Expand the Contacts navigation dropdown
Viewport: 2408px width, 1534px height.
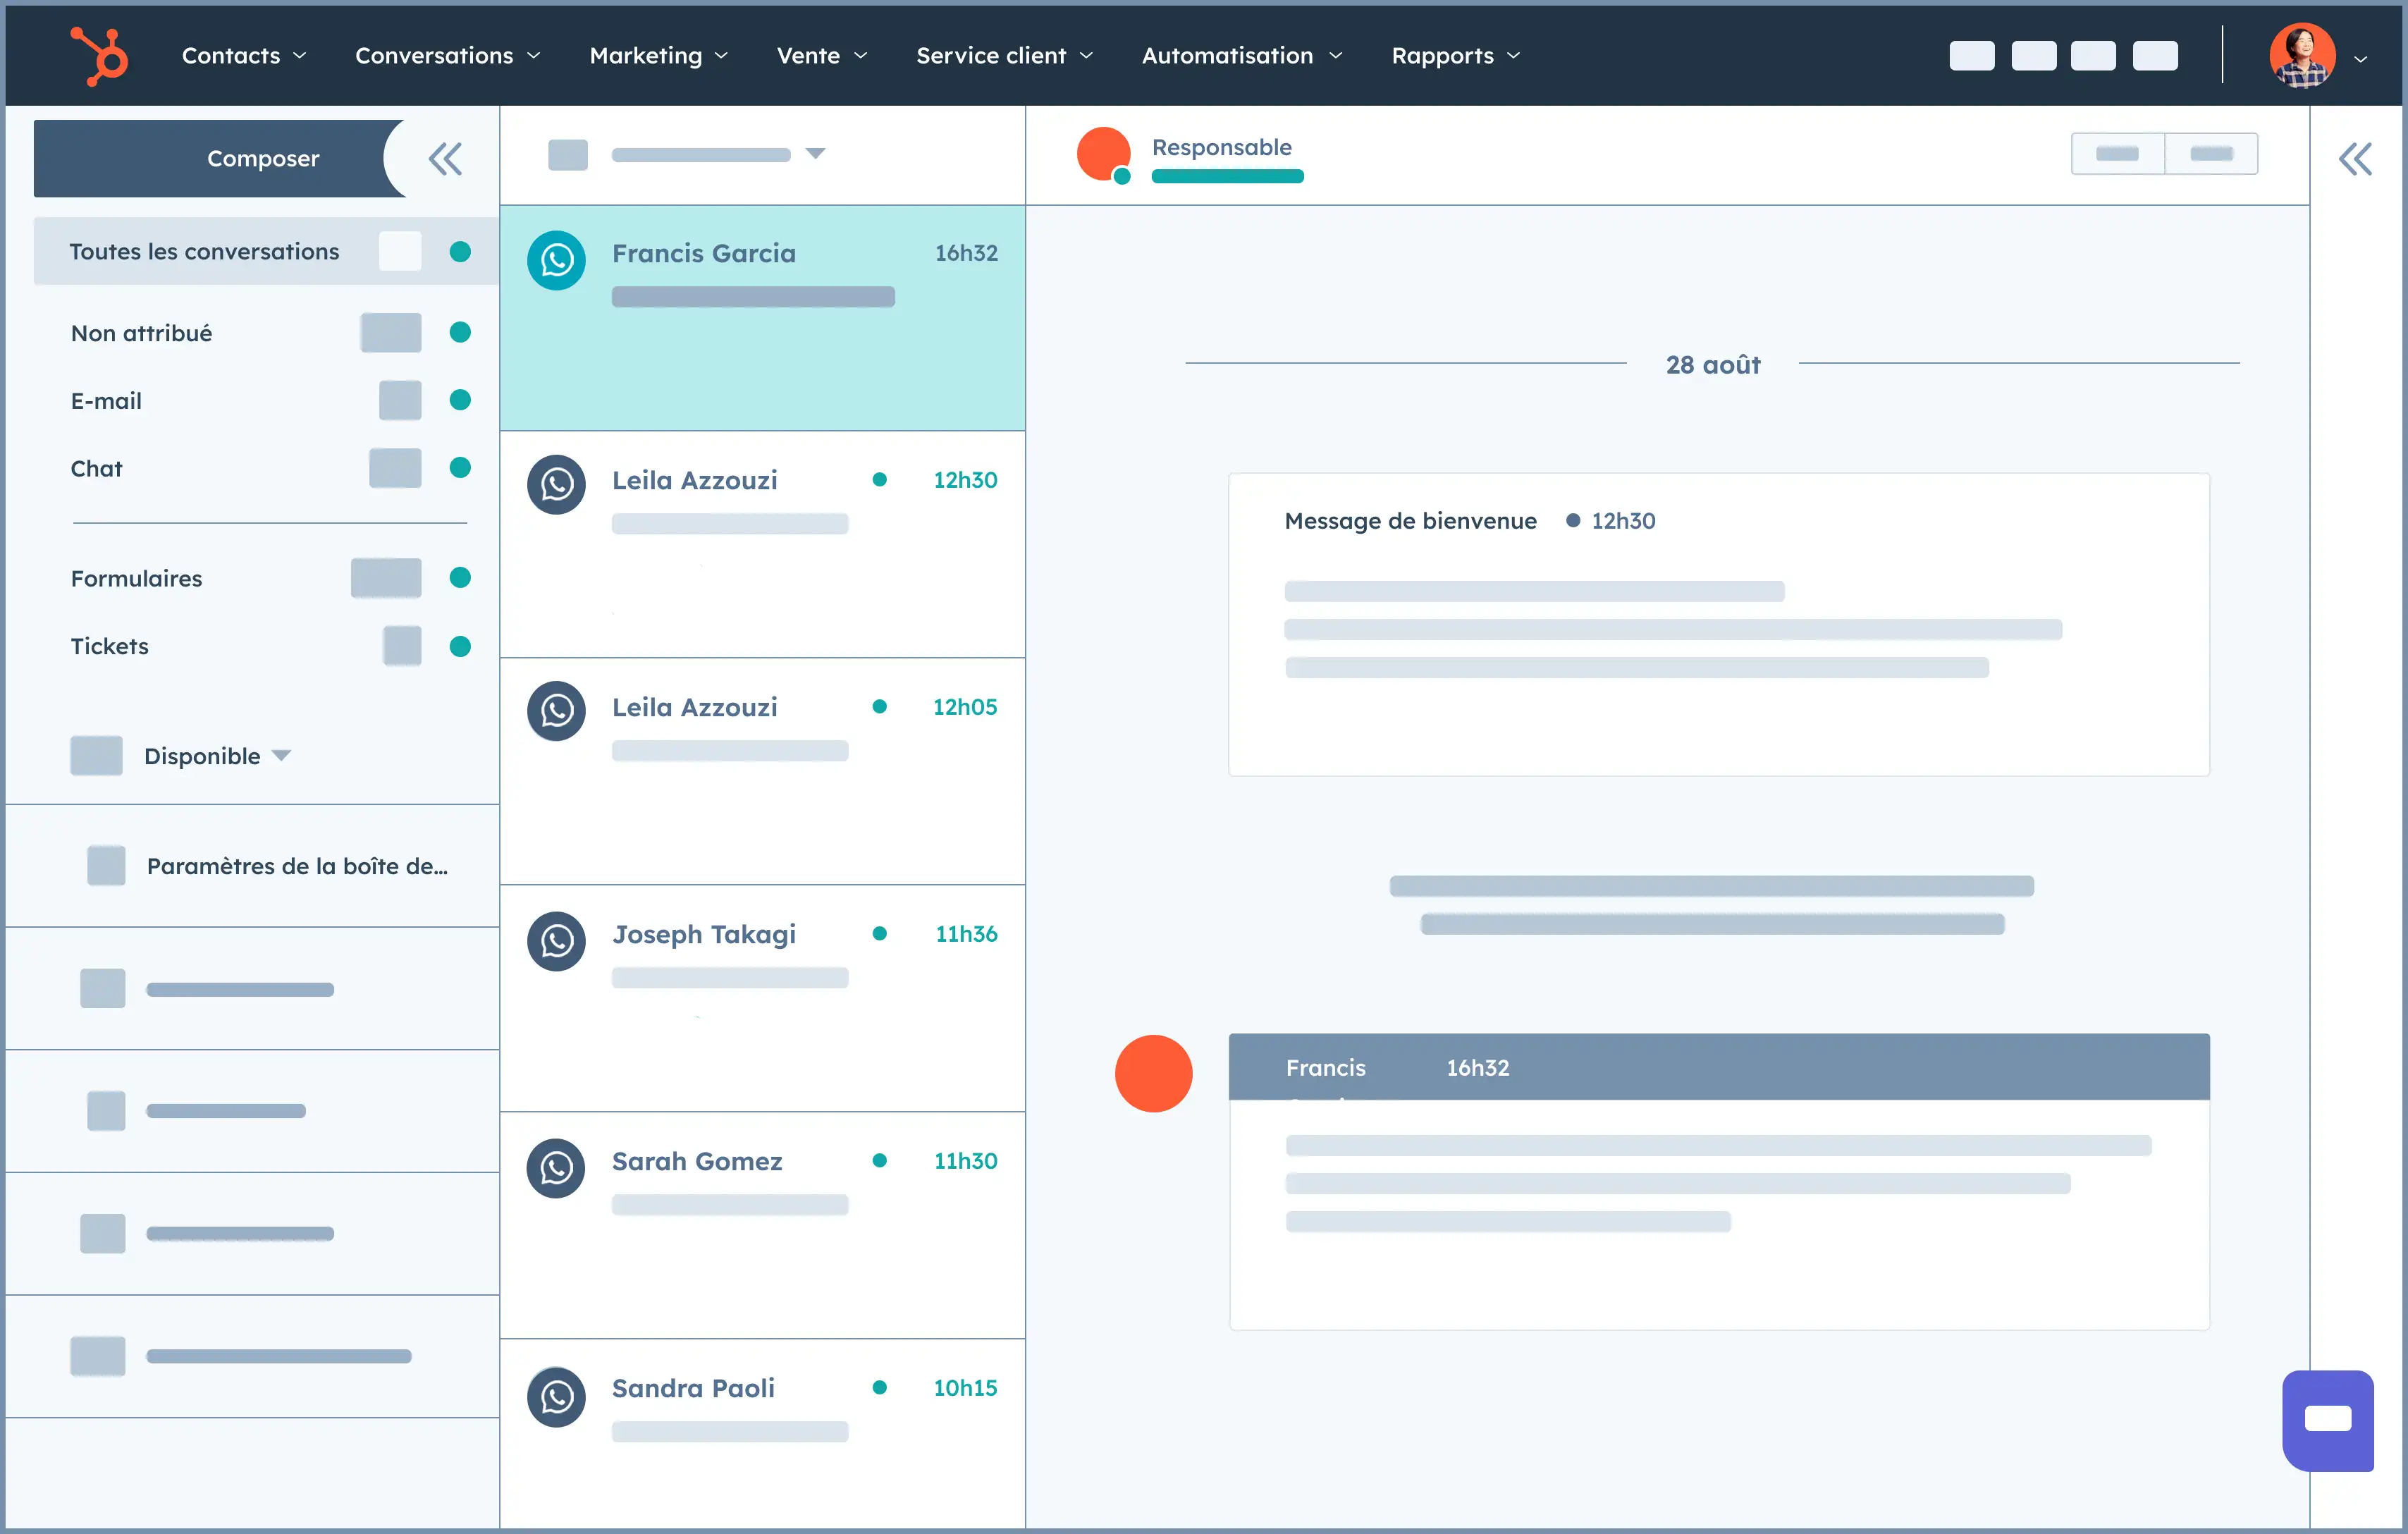click(x=246, y=53)
